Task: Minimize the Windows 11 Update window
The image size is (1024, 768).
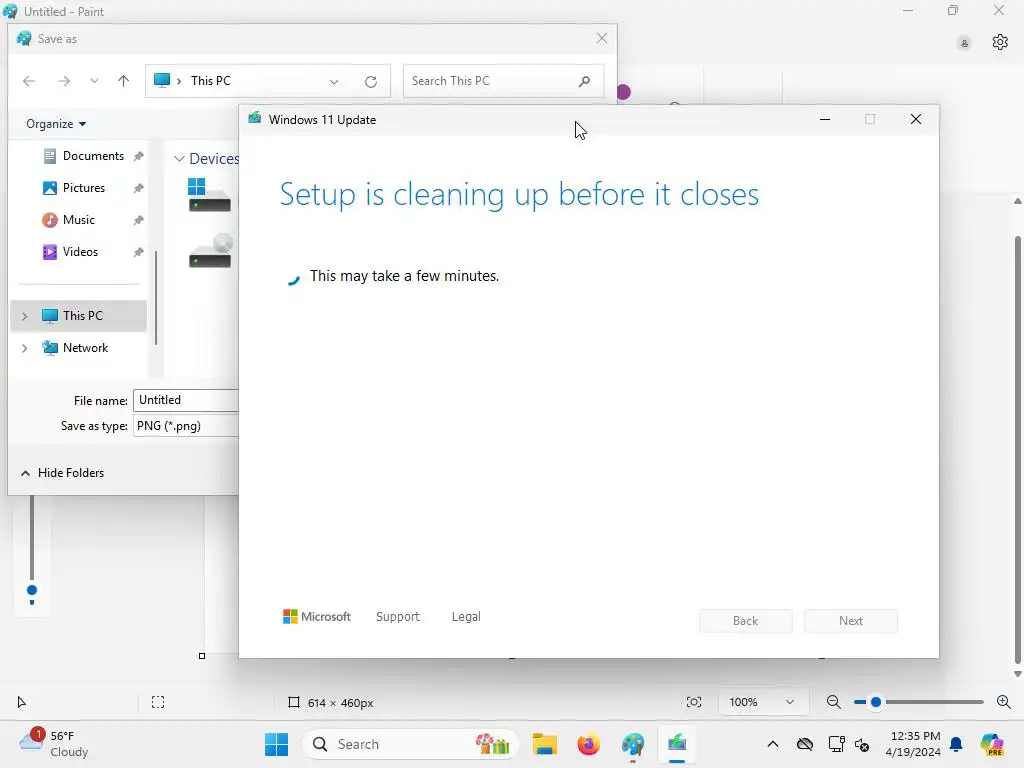Action: point(825,120)
